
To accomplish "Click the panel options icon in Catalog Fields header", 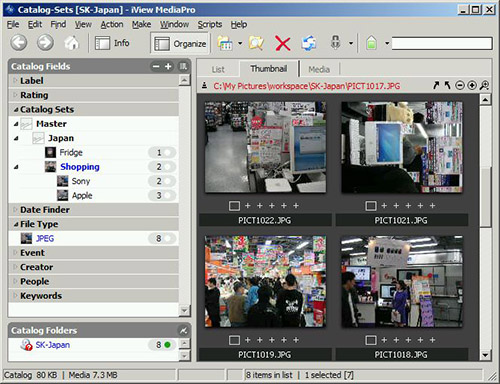I will (x=183, y=66).
